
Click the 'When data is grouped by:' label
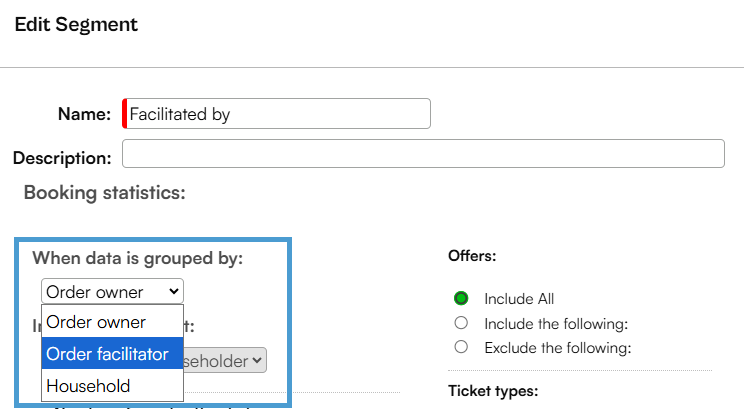click(138, 258)
